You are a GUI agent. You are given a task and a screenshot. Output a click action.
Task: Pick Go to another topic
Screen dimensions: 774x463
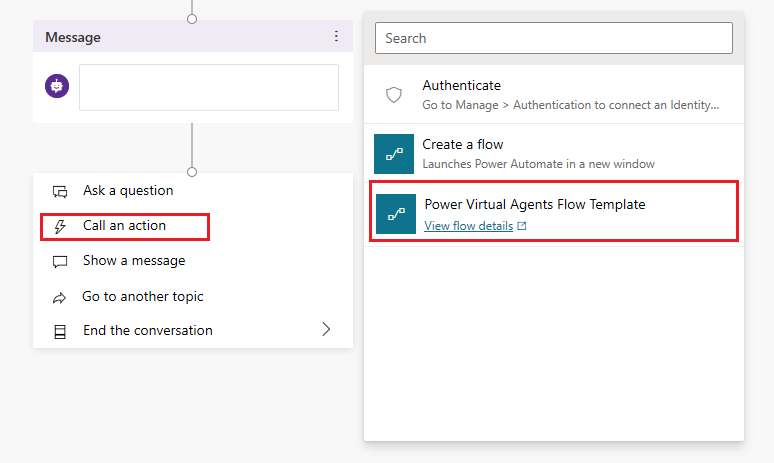(143, 297)
